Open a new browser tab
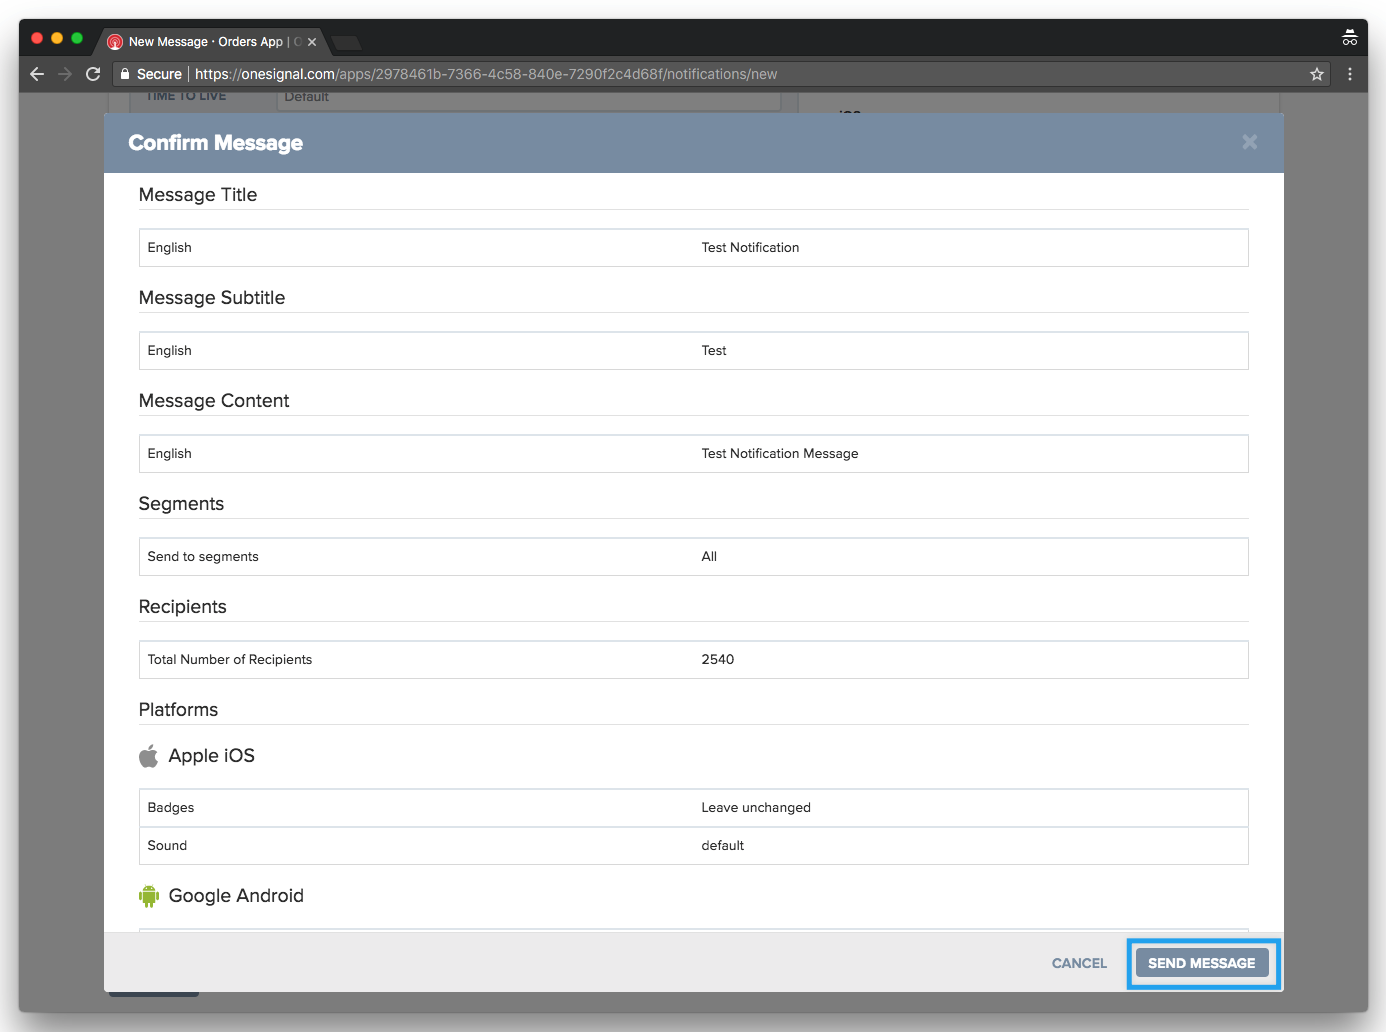Screen dimensions: 1386x1032 [346, 43]
